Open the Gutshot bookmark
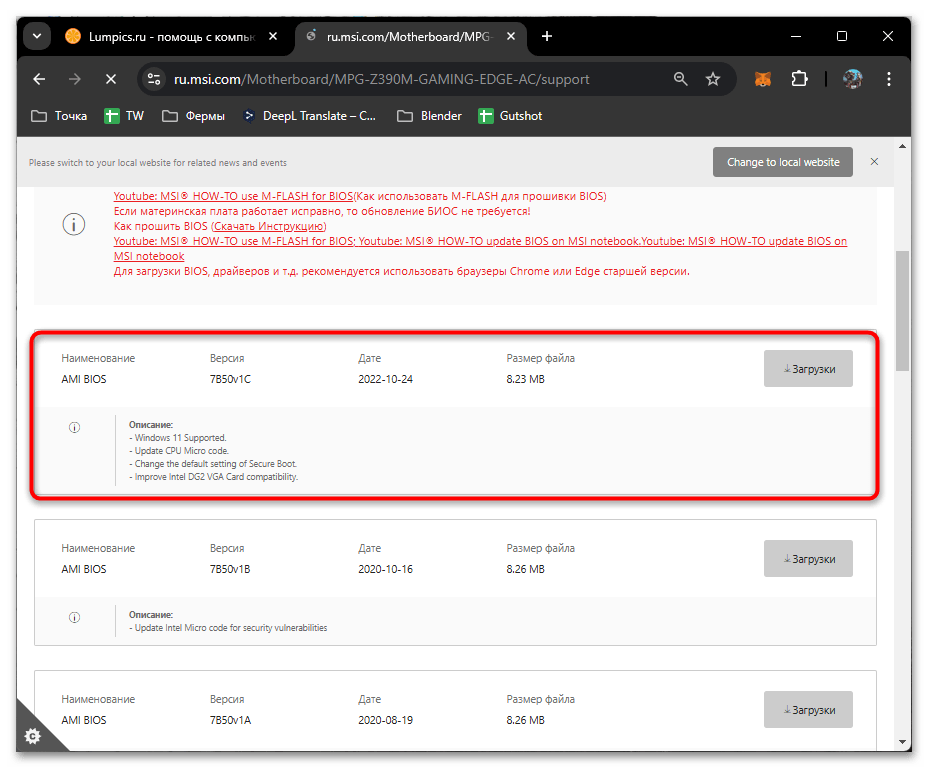This screenshot has height=768, width=928. point(510,116)
